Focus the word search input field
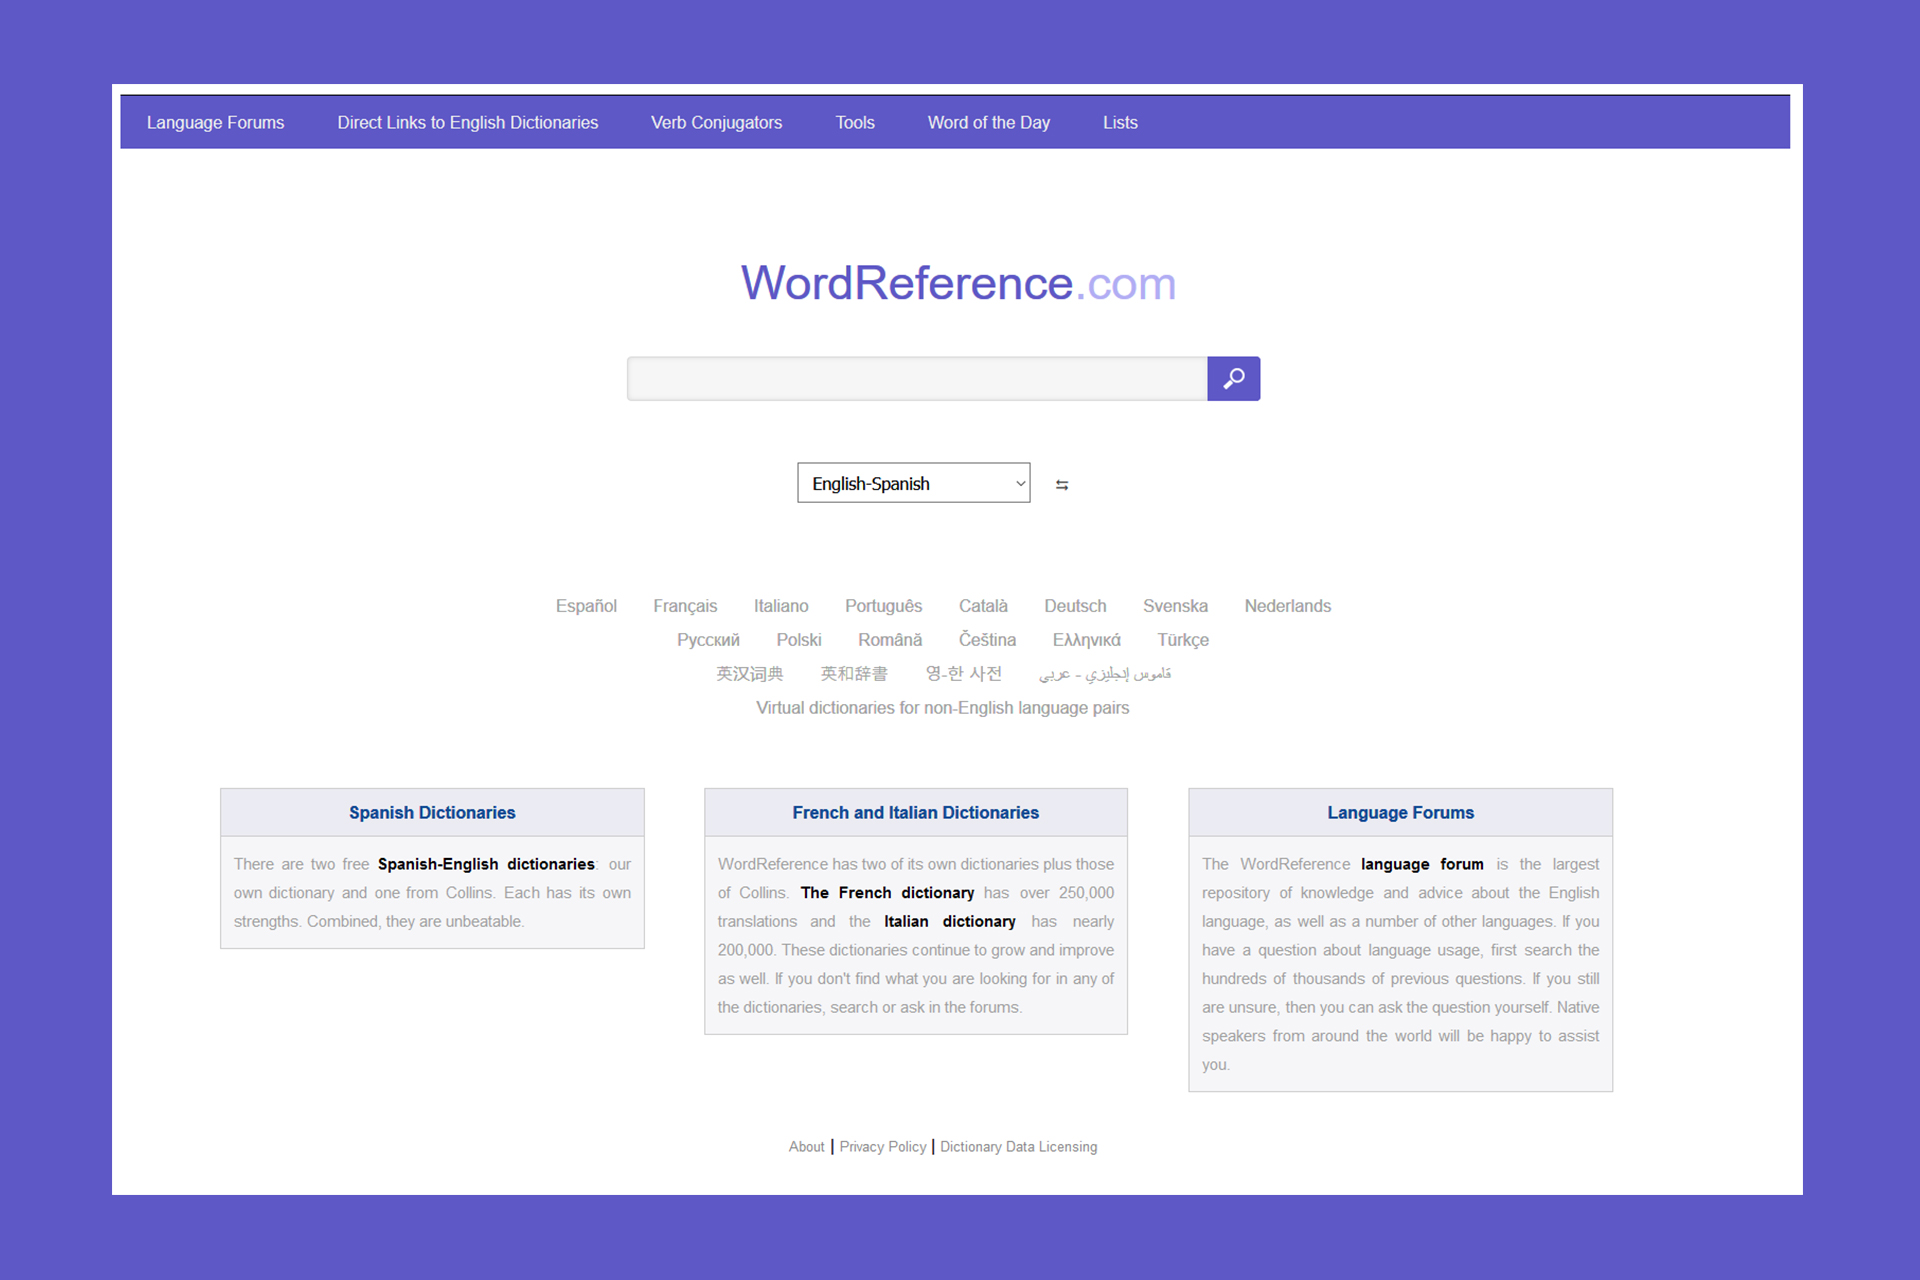Screen dimensions: 1920x1280 point(917,379)
